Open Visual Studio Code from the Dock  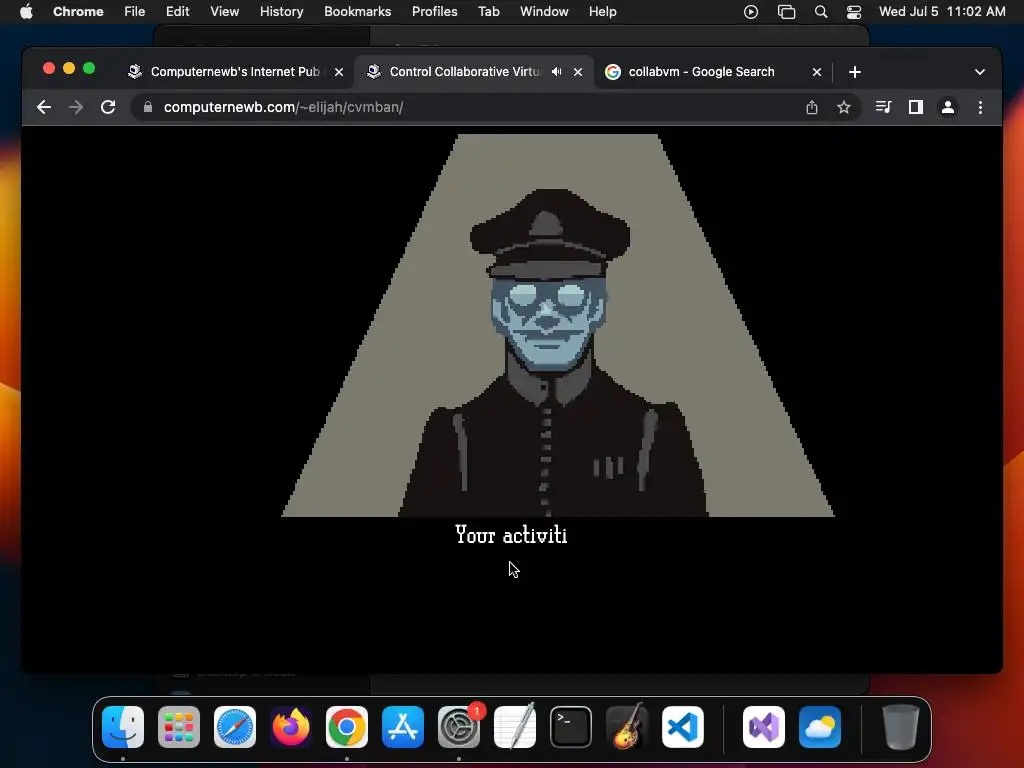point(683,727)
